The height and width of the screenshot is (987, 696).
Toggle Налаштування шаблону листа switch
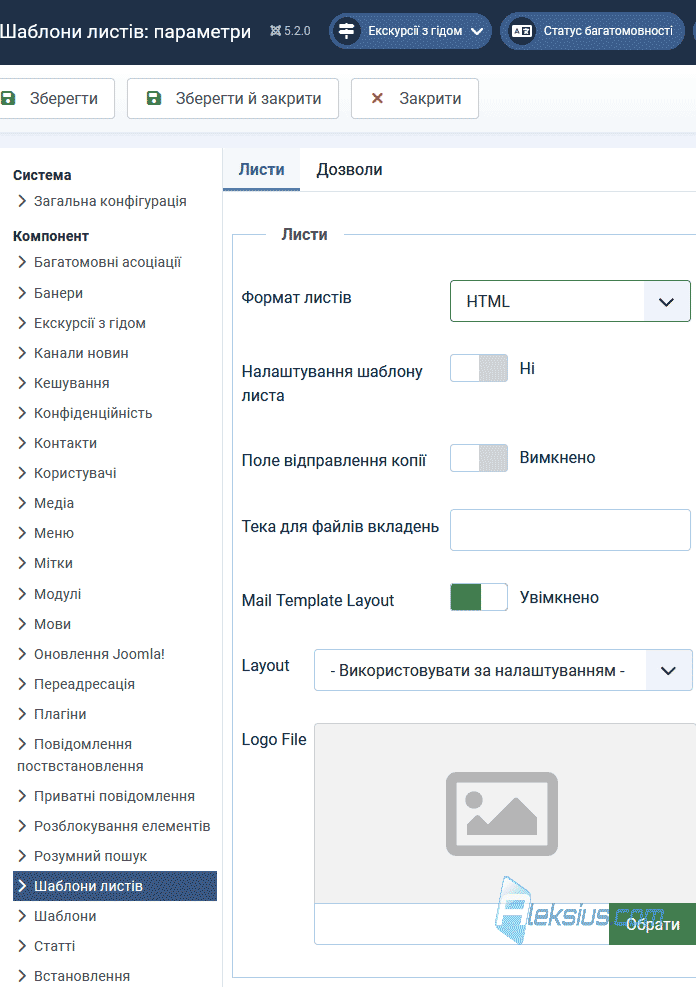(479, 368)
